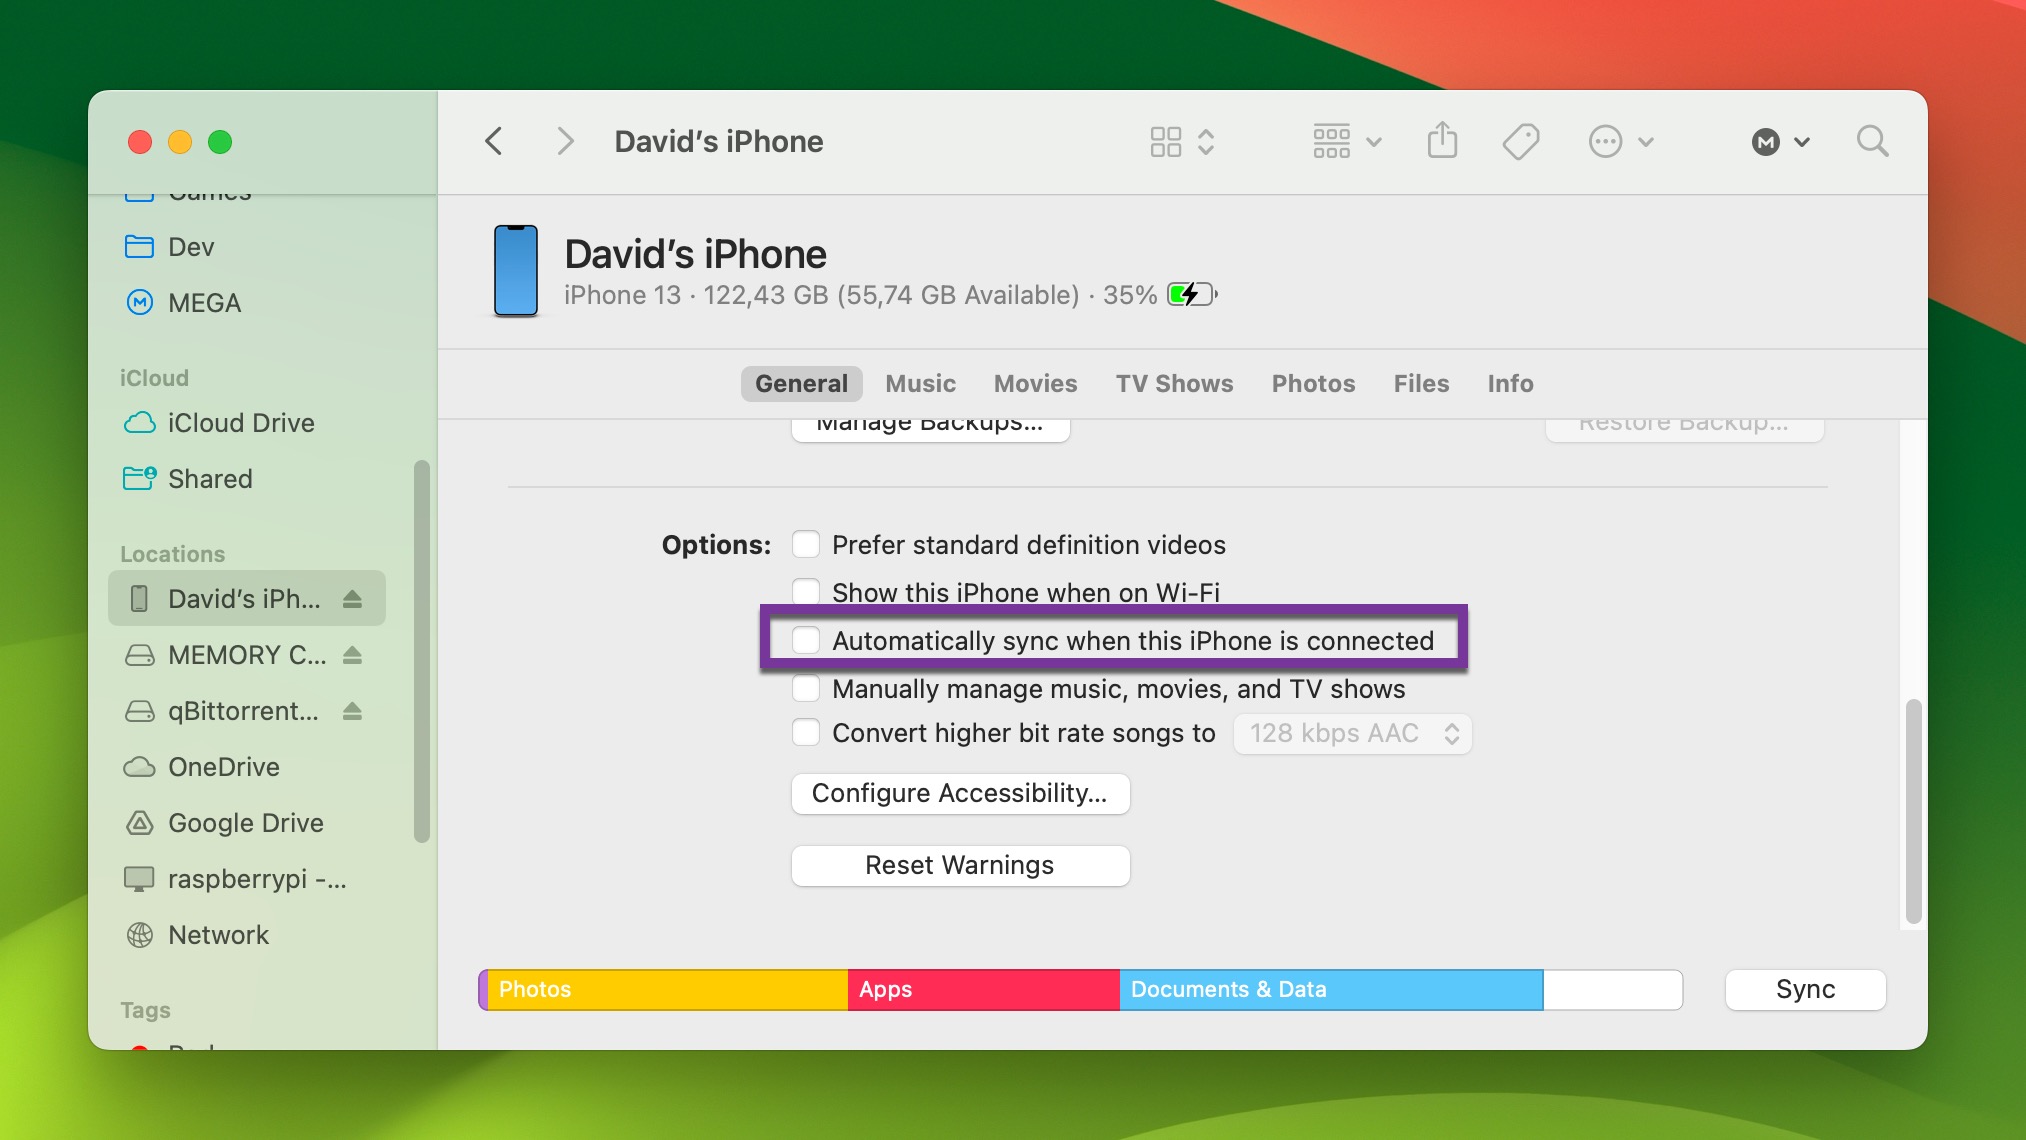Viewport: 2026px width, 1140px height.
Task: Click the tags/label icon in toolbar
Action: (x=1522, y=141)
